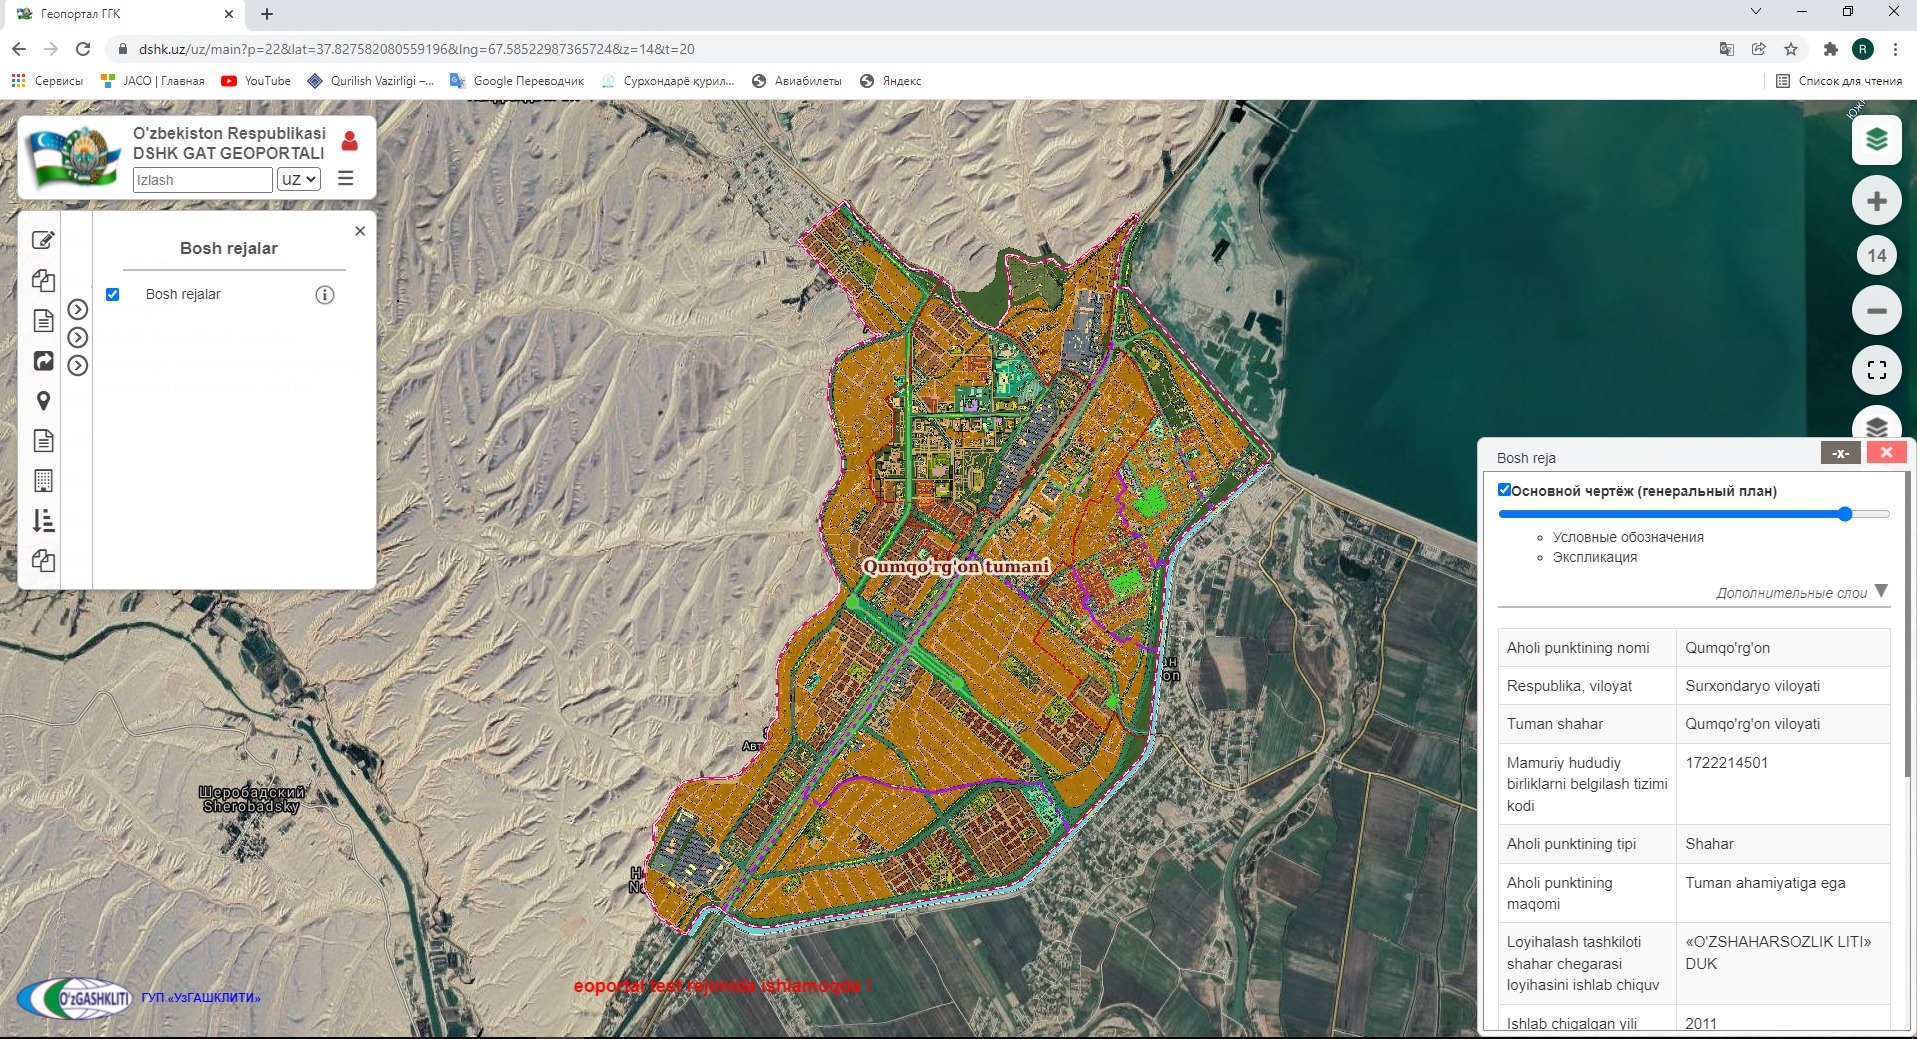Open the green layers button on map

1876,140
